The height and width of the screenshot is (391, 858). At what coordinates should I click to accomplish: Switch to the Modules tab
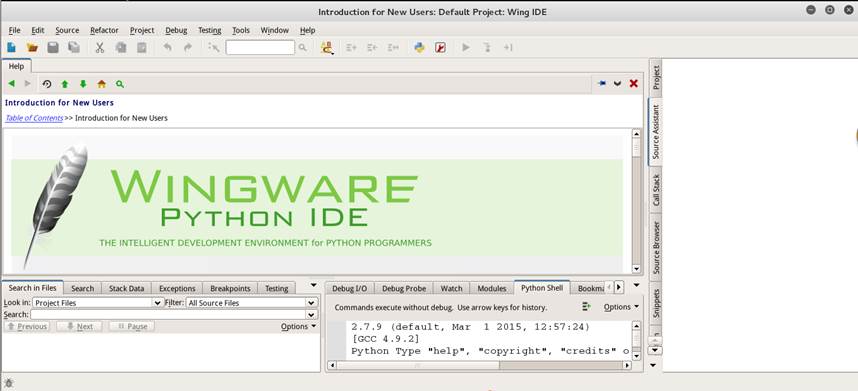(x=492, y=288)
